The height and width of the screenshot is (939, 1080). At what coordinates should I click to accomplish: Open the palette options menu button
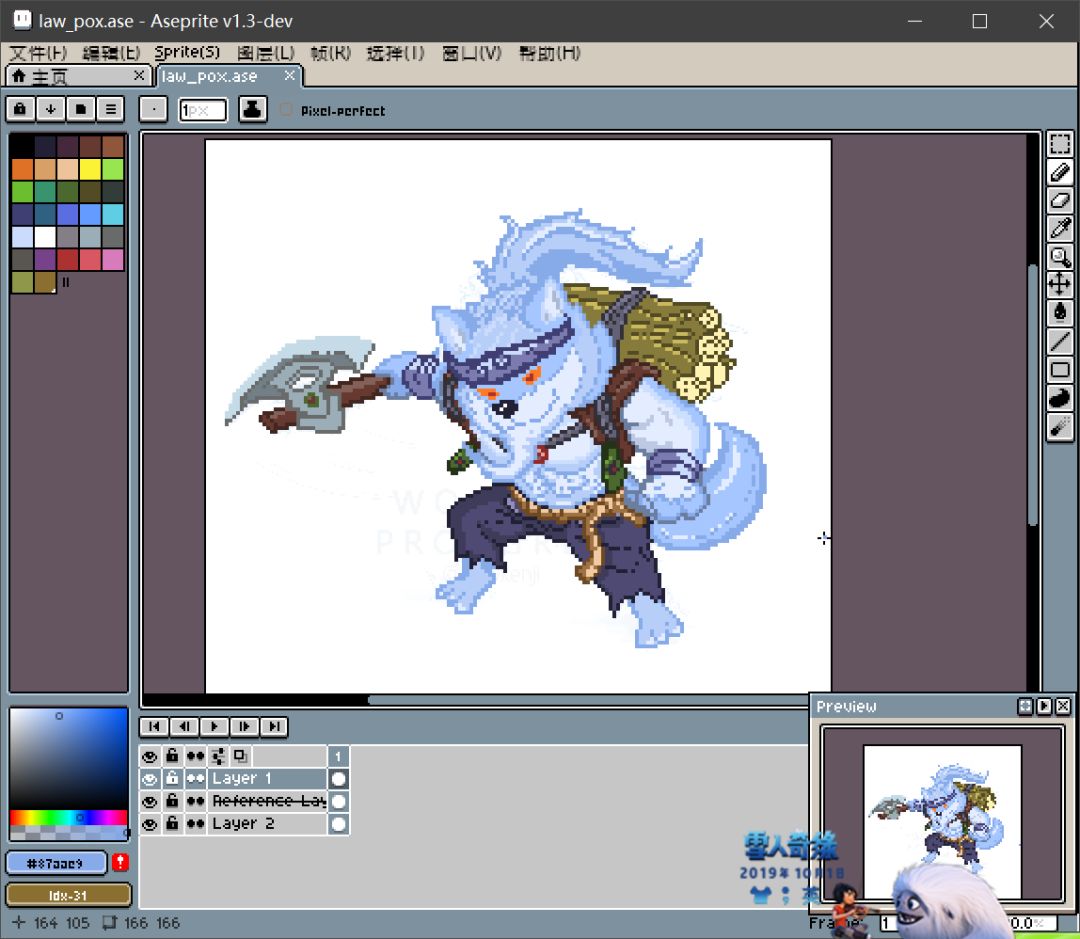click(110, 109)
